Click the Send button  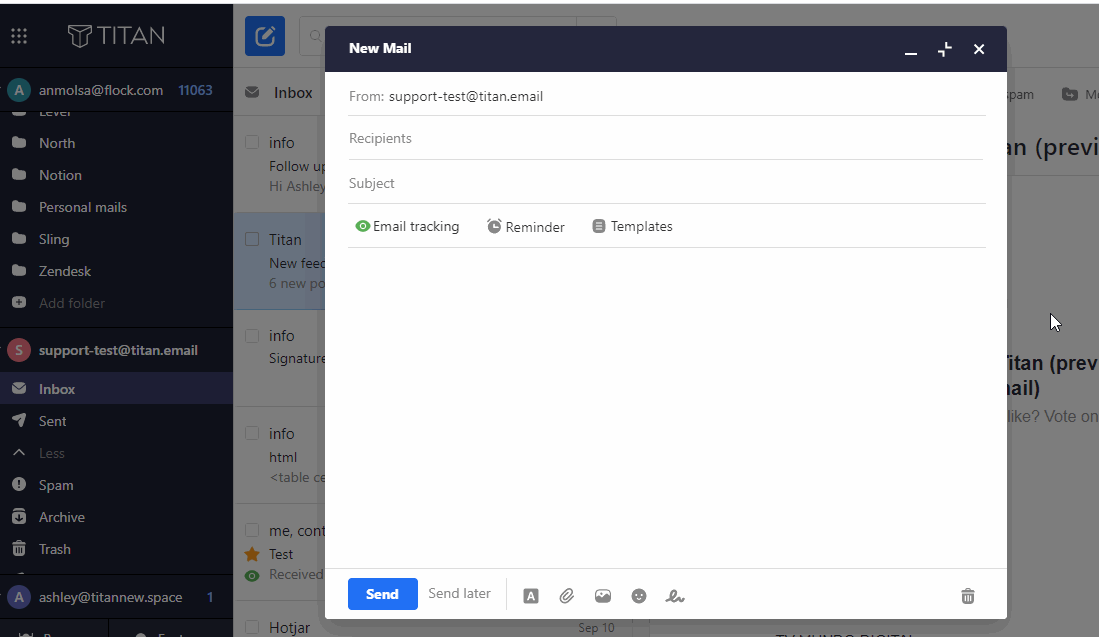[383, 594]
